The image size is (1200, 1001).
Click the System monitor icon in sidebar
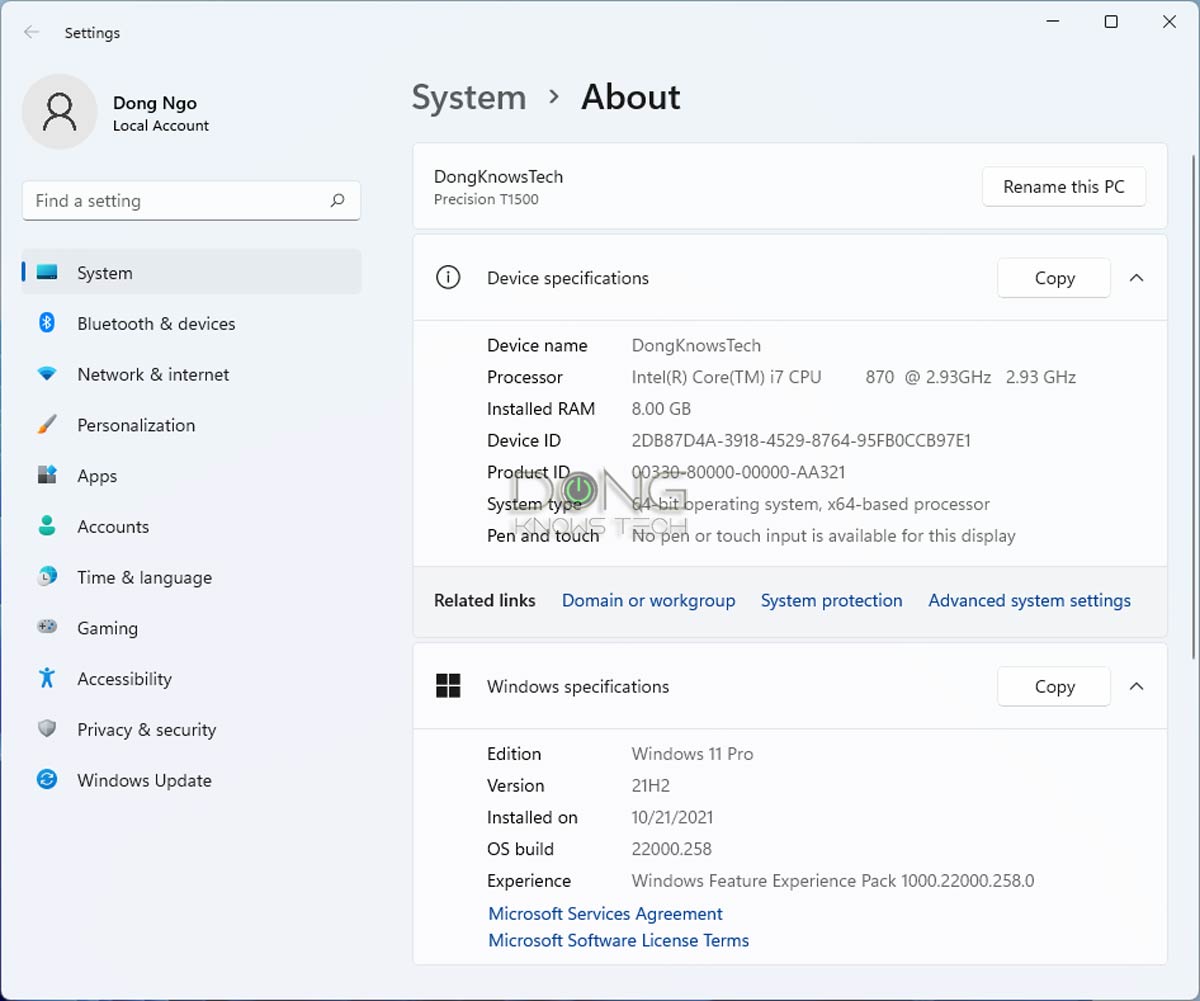[47, 273]
